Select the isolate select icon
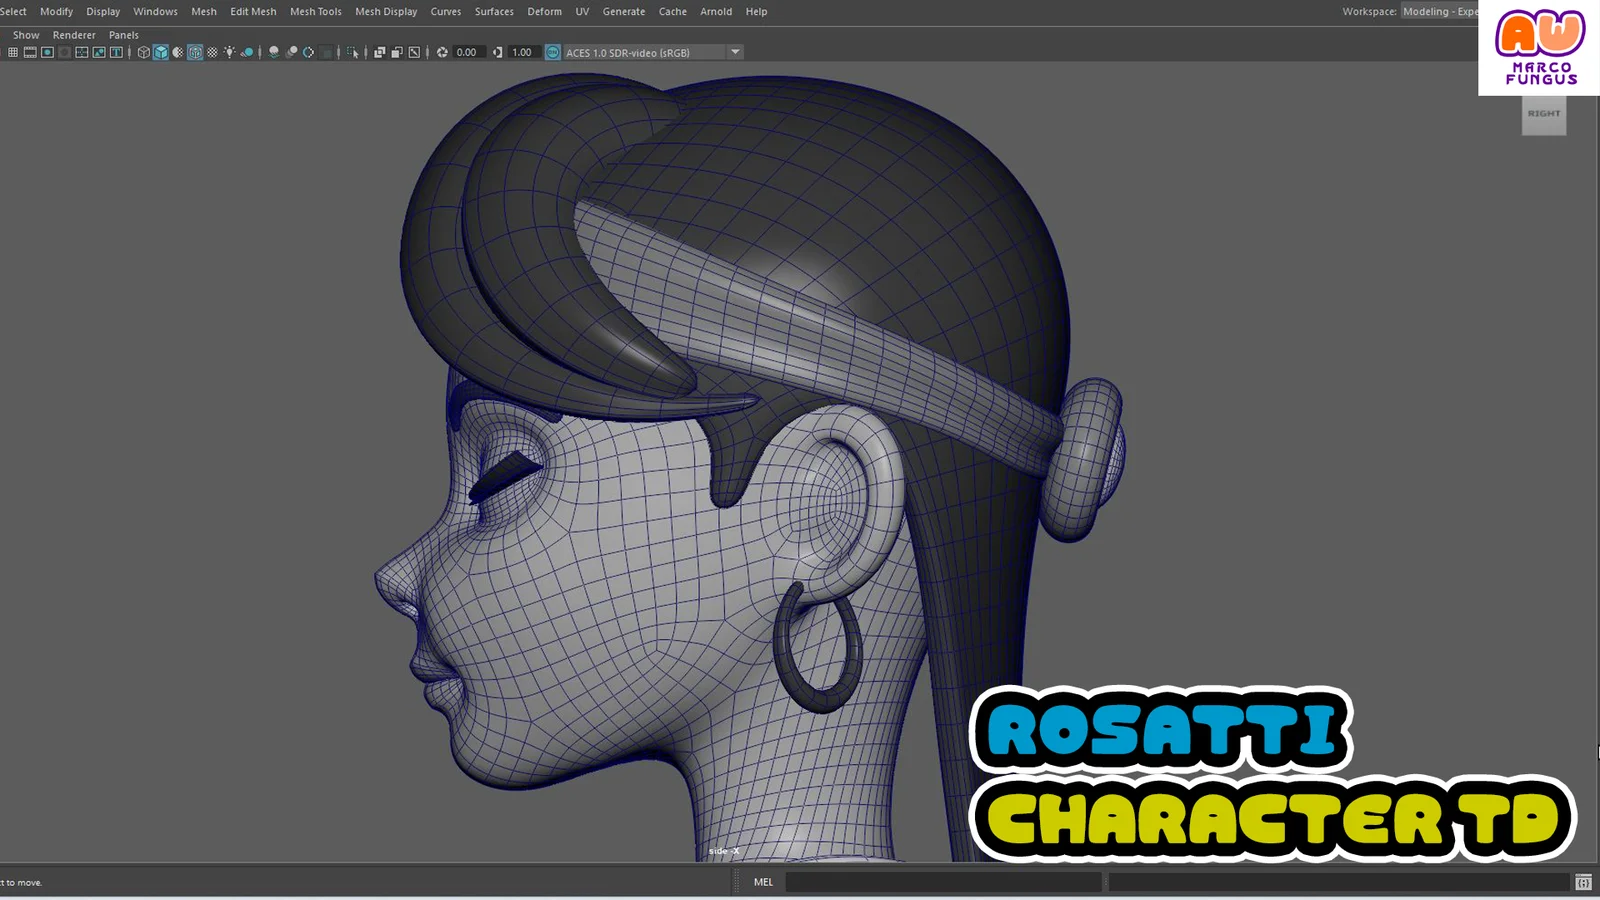The height and width of the screenshot is (900, 1600). [x=352, y=52]
